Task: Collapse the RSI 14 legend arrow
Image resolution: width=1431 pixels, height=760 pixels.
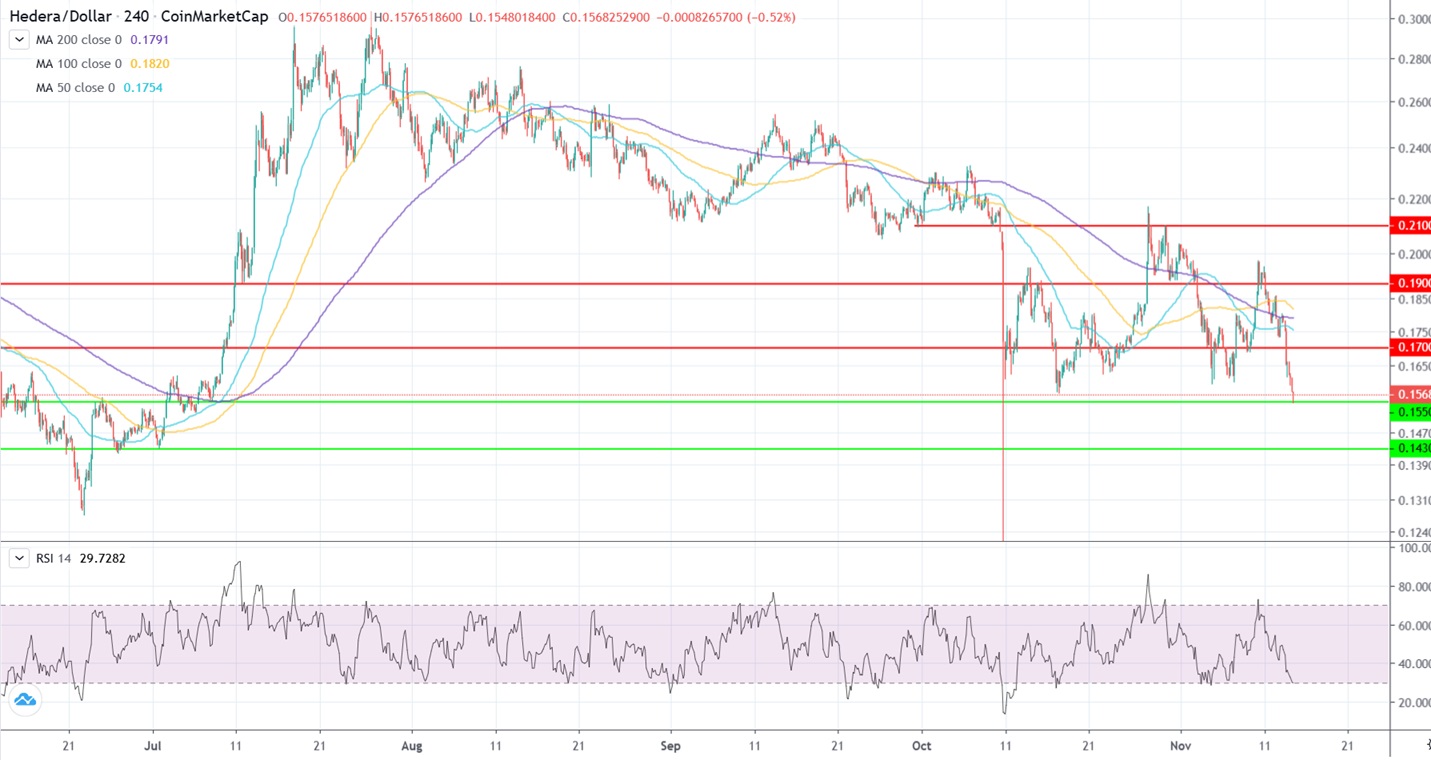Action: (x=19, y=559)
